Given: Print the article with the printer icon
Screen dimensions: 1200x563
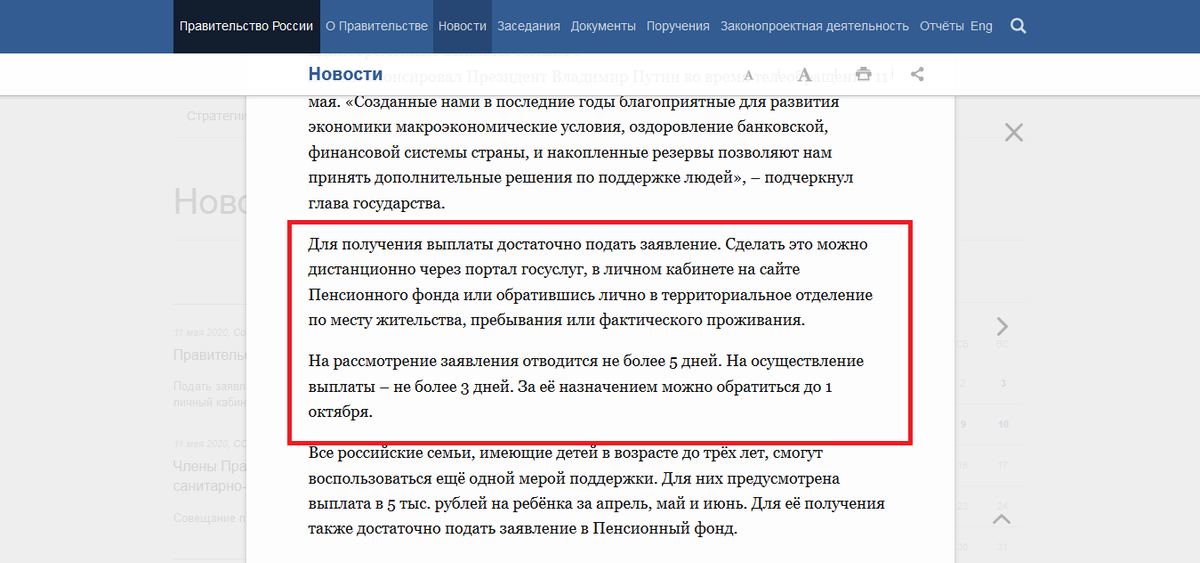Looking at the screenshot, I should click(864, 74).
